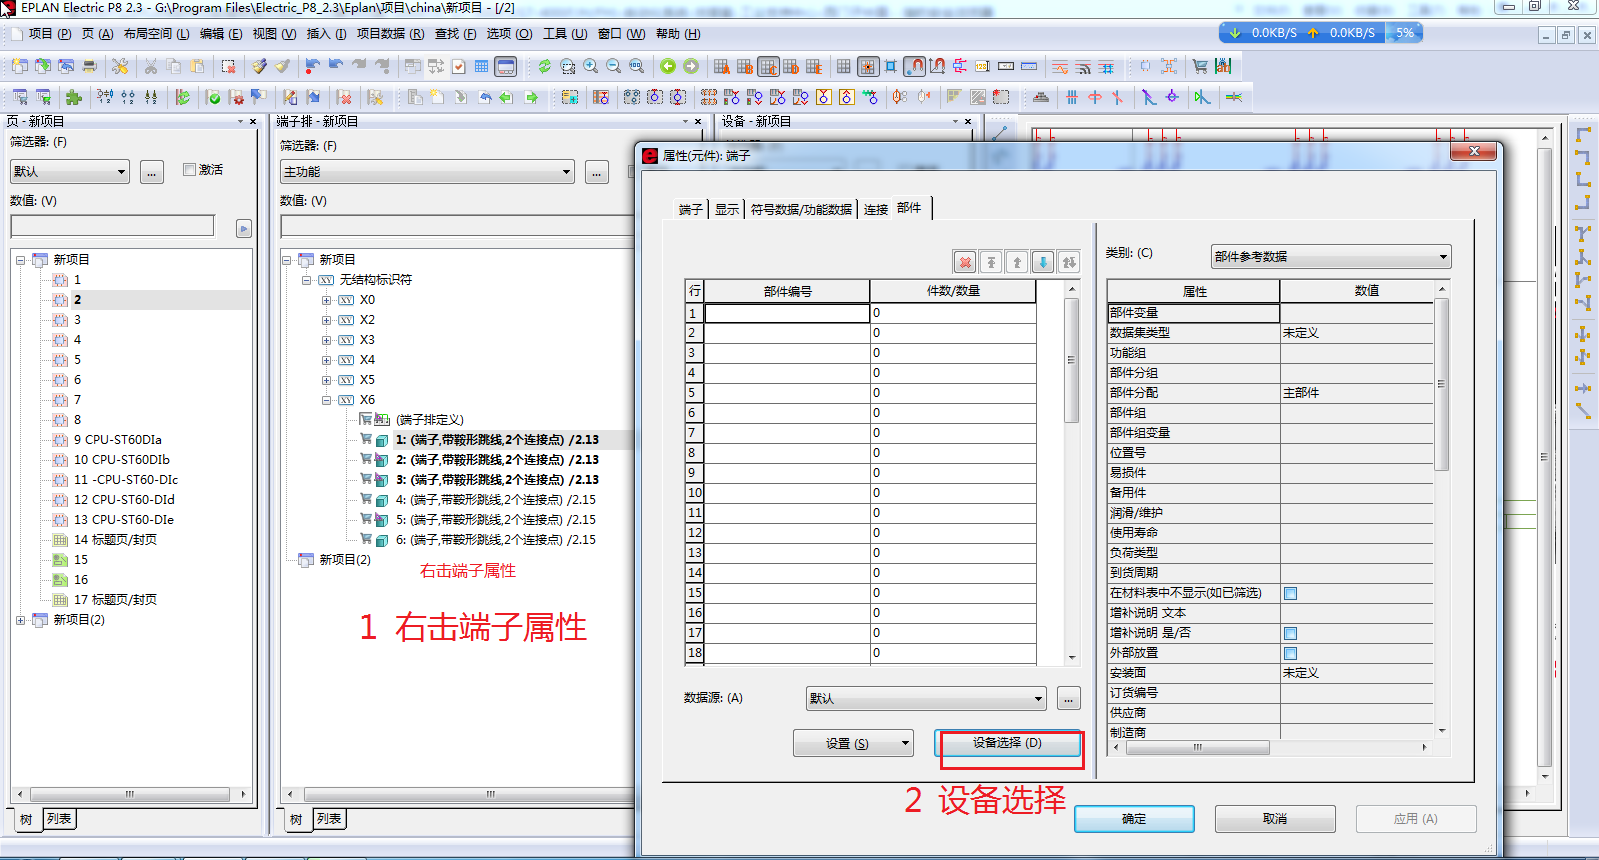The width and height of the screenshot is (1599, 860).
Task: Switch to the 符号数据/功能数据 tab
Action: pyautogui.click(x=801, y=209)
